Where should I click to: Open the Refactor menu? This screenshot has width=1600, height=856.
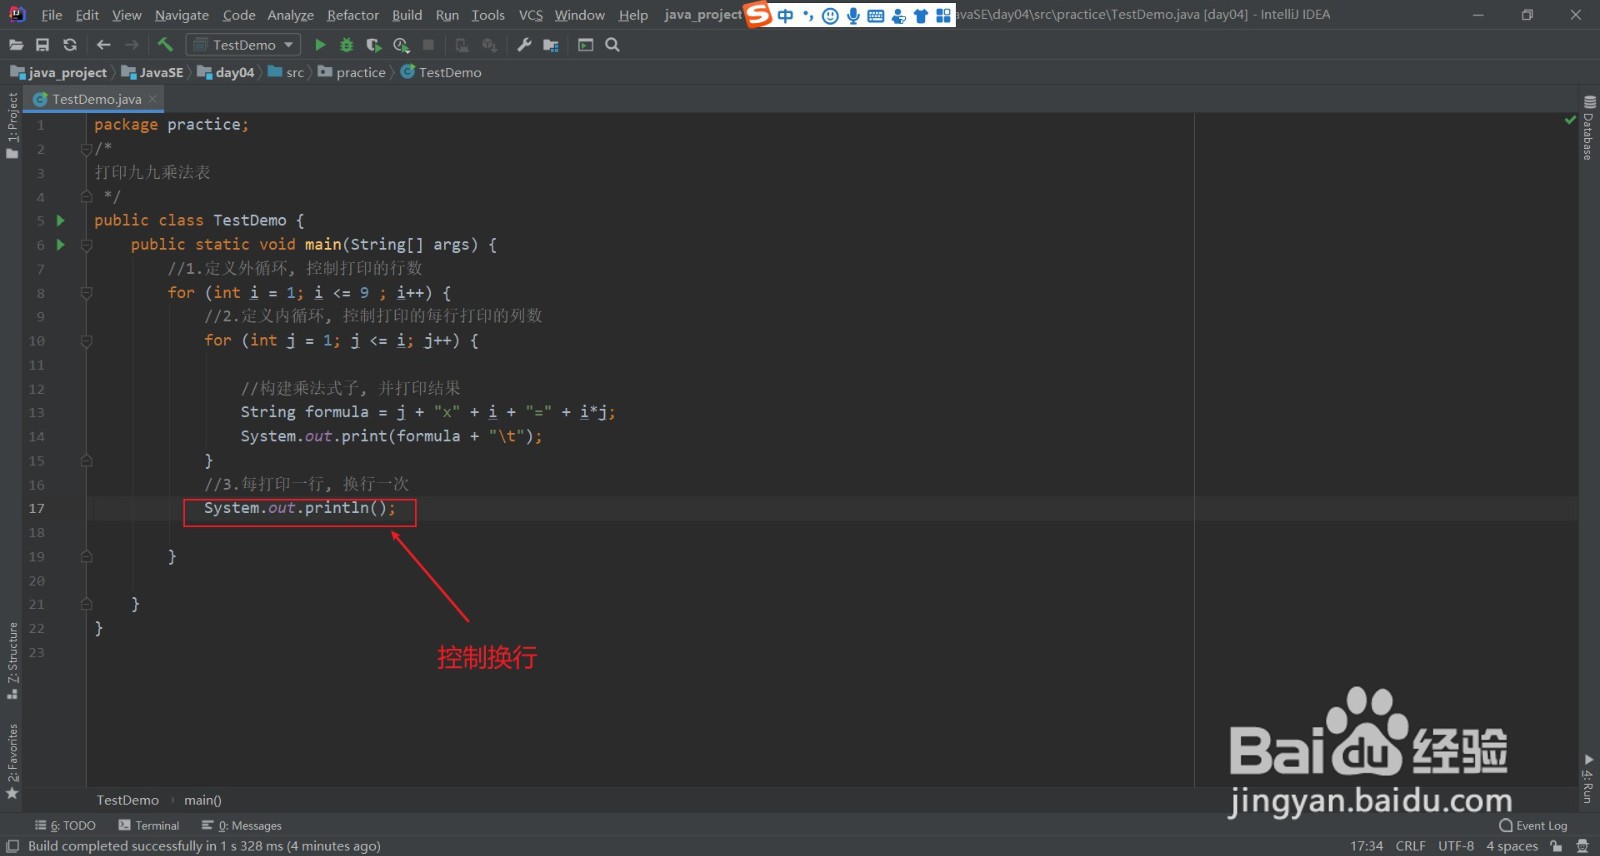(353, 15)
